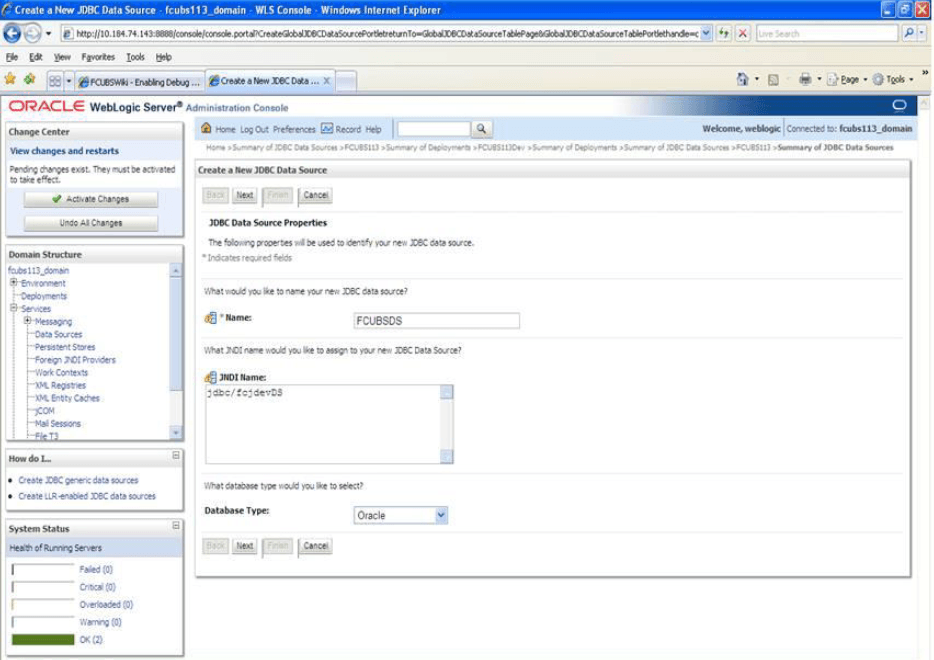Click the Name input field FCUBSDS
This screenshot has height=660, width=934.
point(436,320)
